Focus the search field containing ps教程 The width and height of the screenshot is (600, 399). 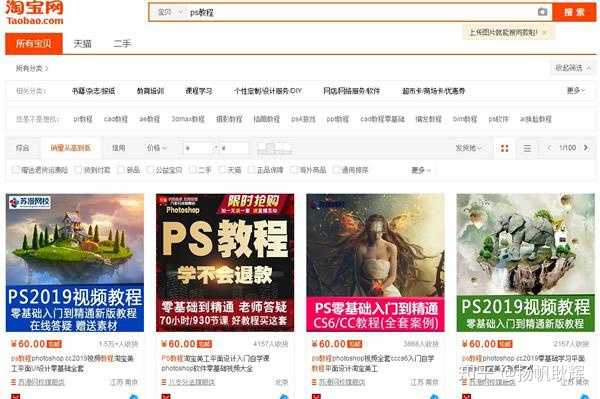pos(360,12)
